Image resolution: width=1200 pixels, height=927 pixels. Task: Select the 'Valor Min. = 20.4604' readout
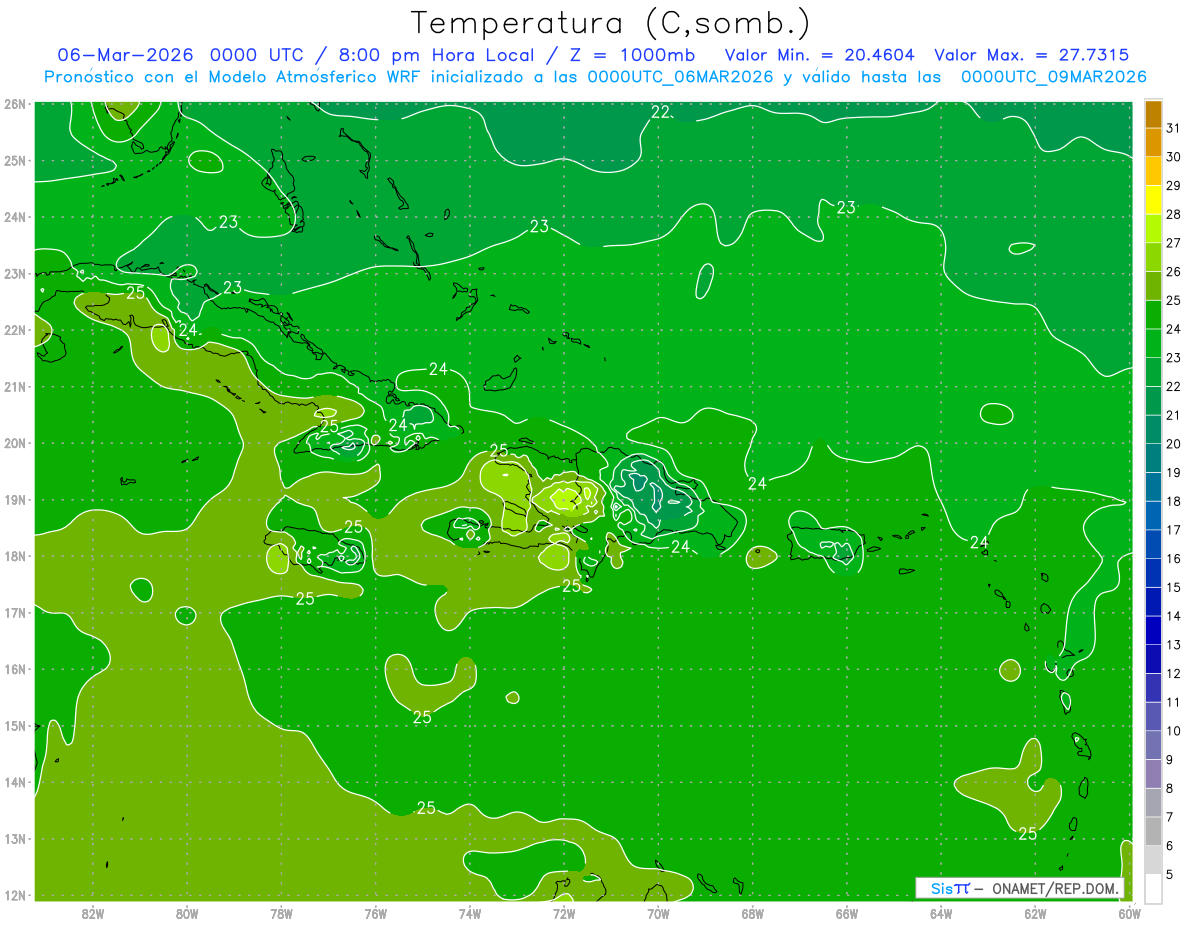click(x=821, y=55)
